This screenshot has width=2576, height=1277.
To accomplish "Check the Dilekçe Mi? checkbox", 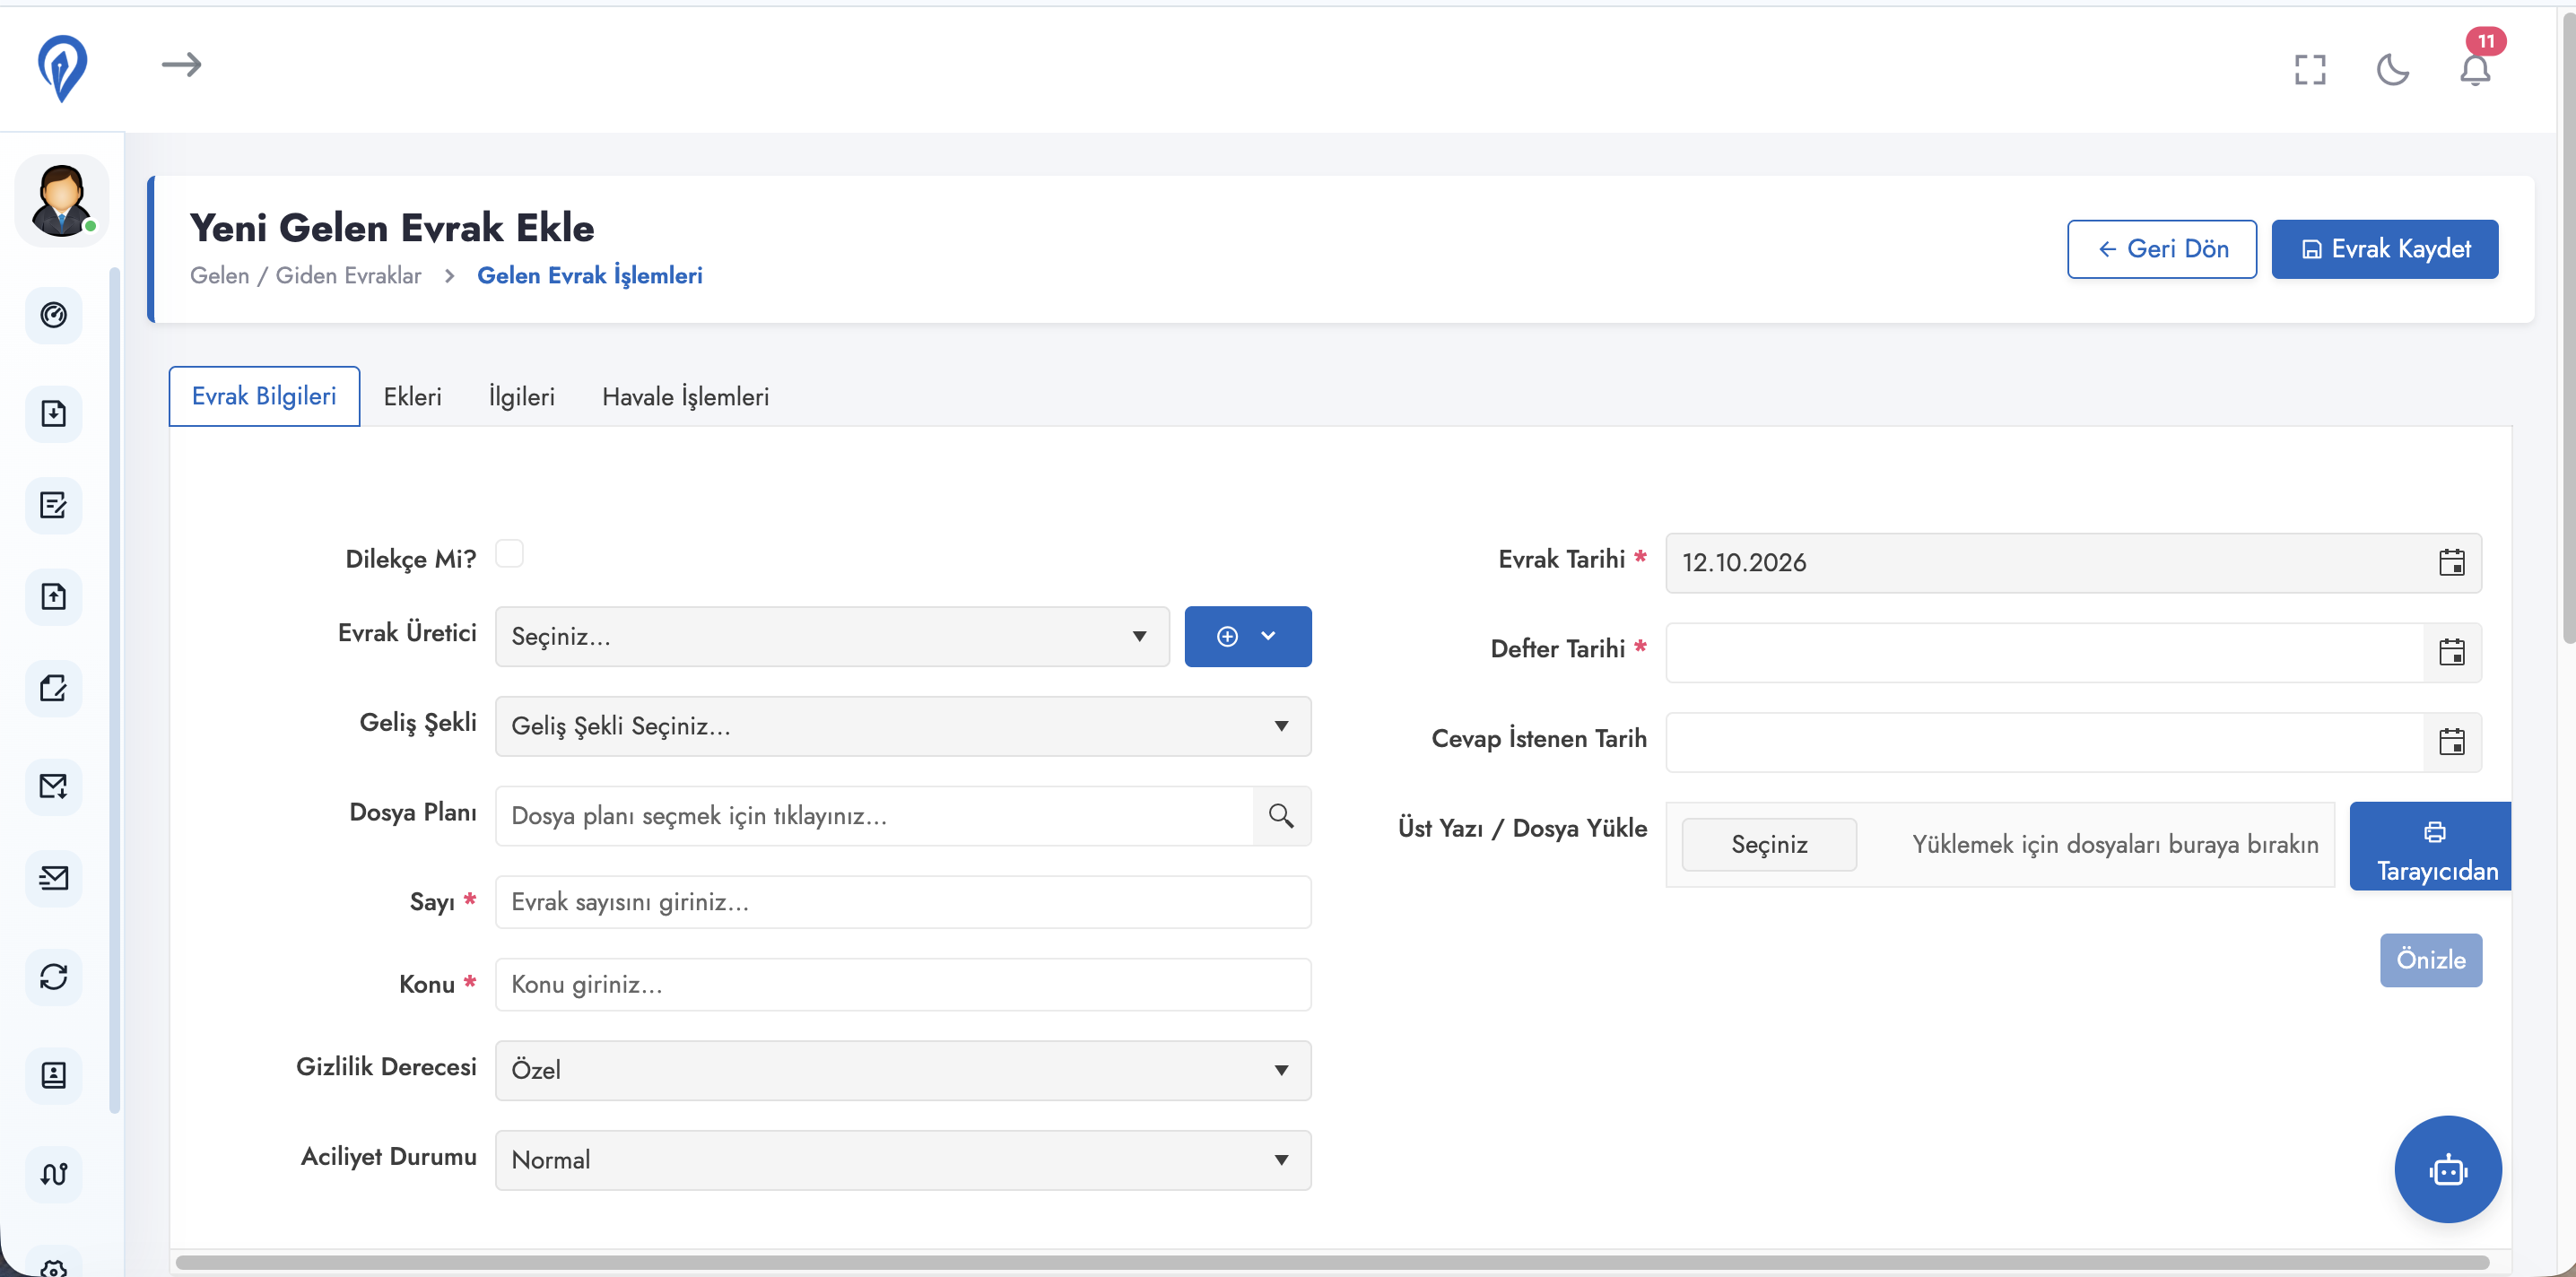I will coord(509,554).
